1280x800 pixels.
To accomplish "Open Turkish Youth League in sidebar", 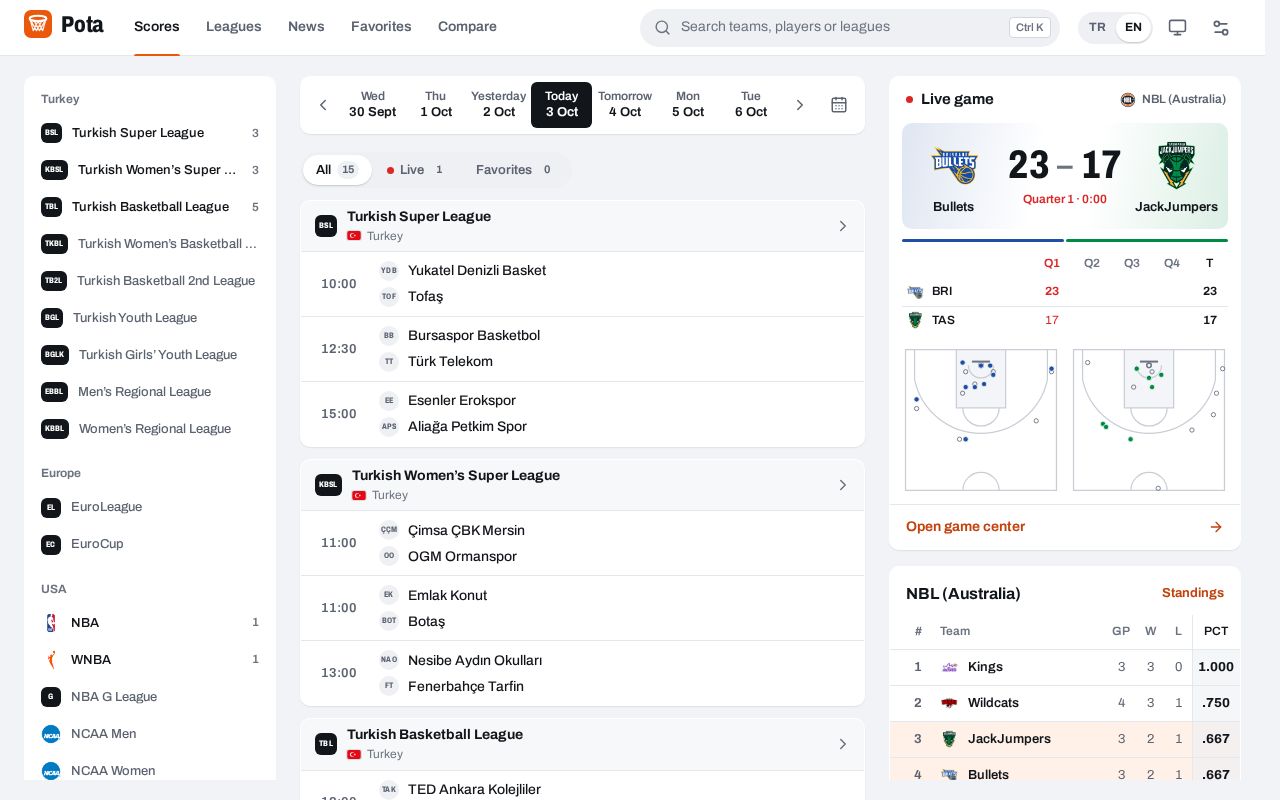I will click(x=150, y=318).
